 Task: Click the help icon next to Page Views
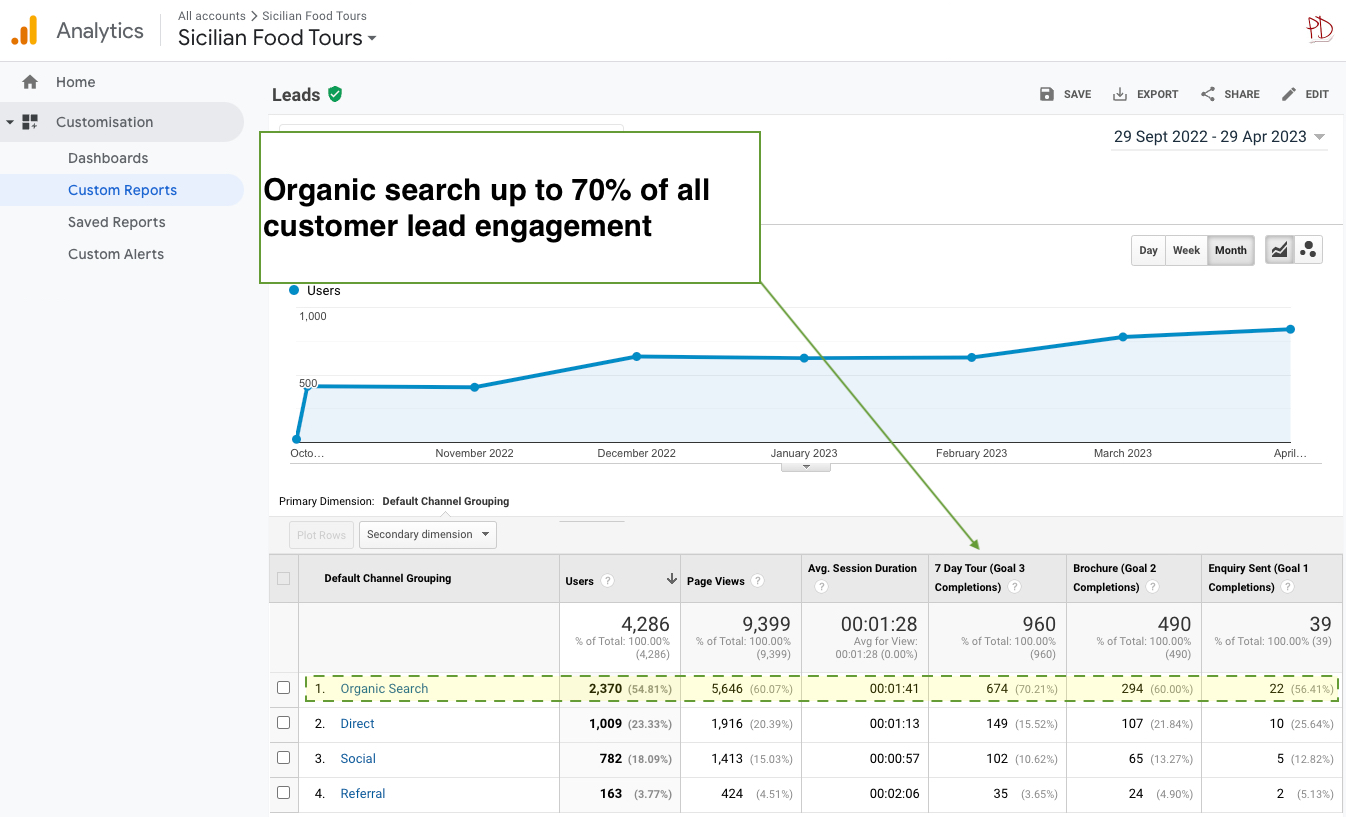[x=758, y=581]
